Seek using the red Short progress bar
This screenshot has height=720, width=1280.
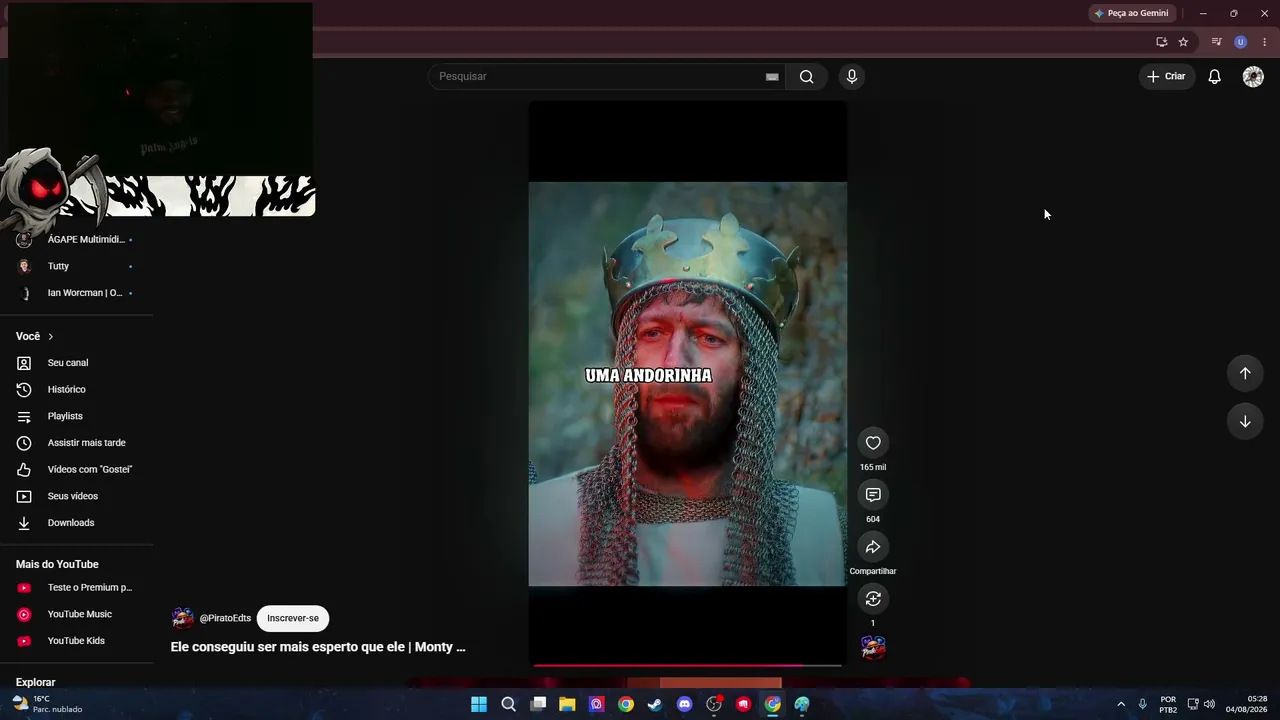[x=687, y=665]
